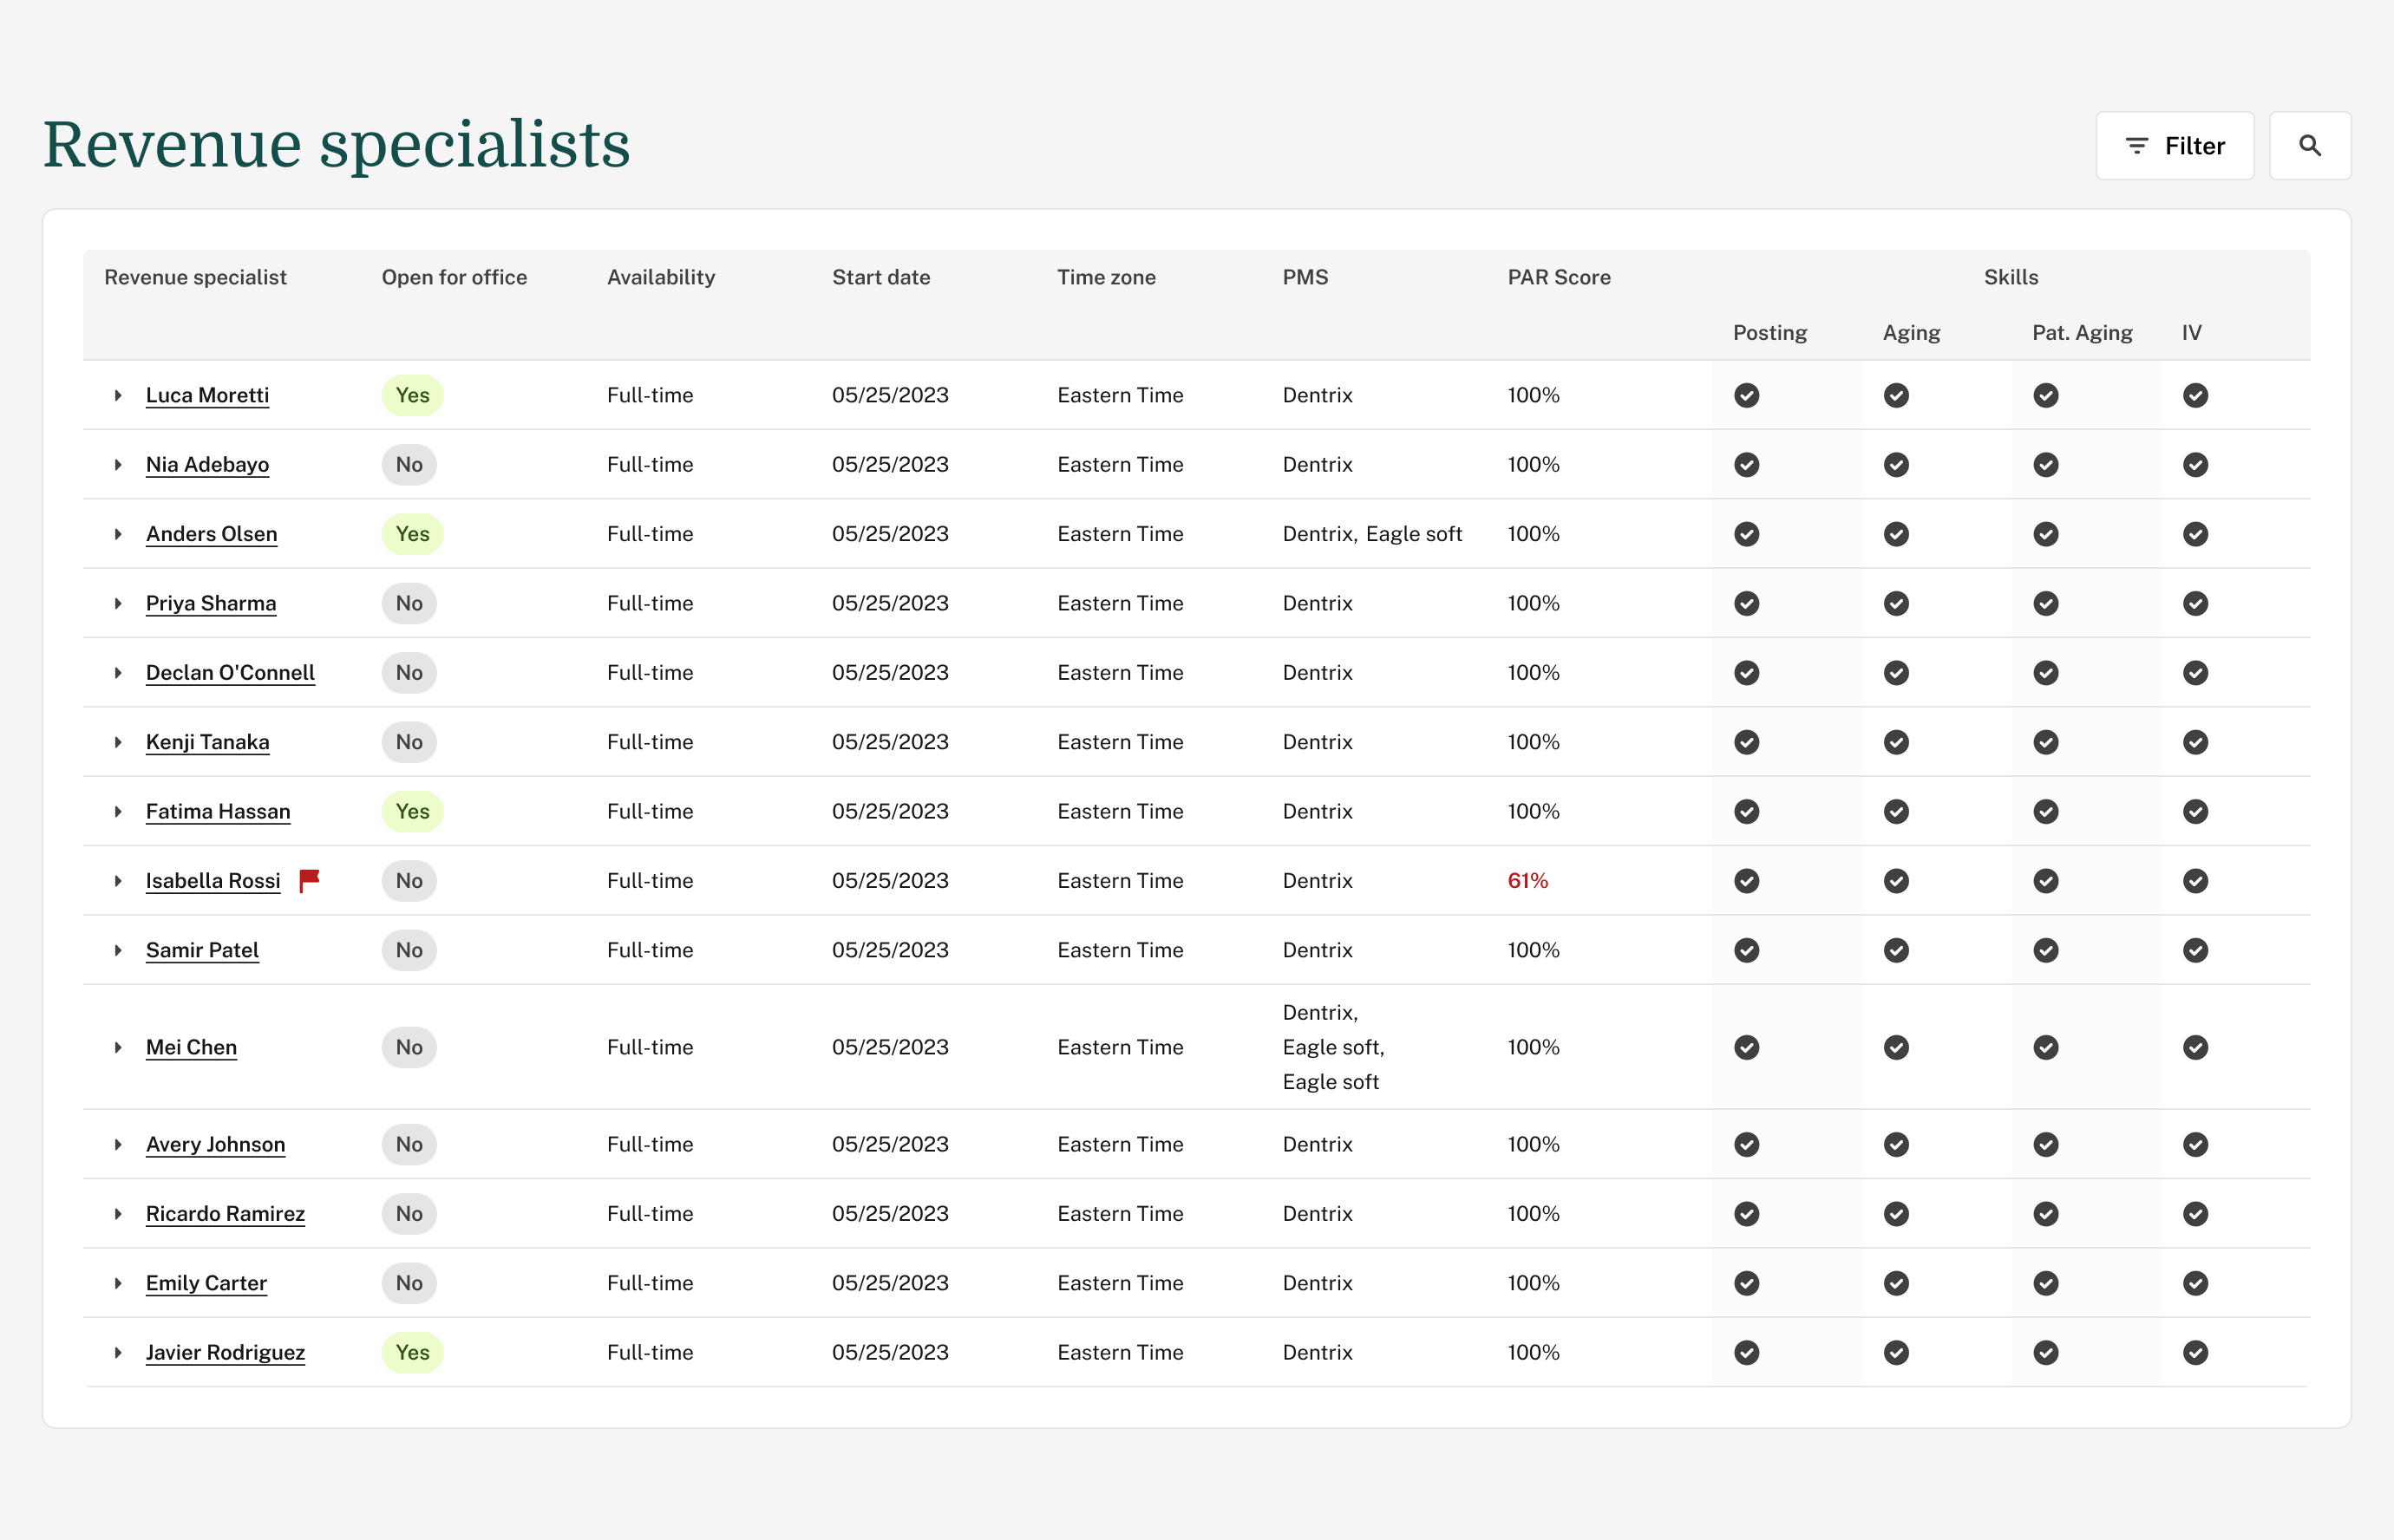Viewport: 2394px width, 1540px height.
Task: Expand the Mei Chen row
Action: [x=118, y=1047]
